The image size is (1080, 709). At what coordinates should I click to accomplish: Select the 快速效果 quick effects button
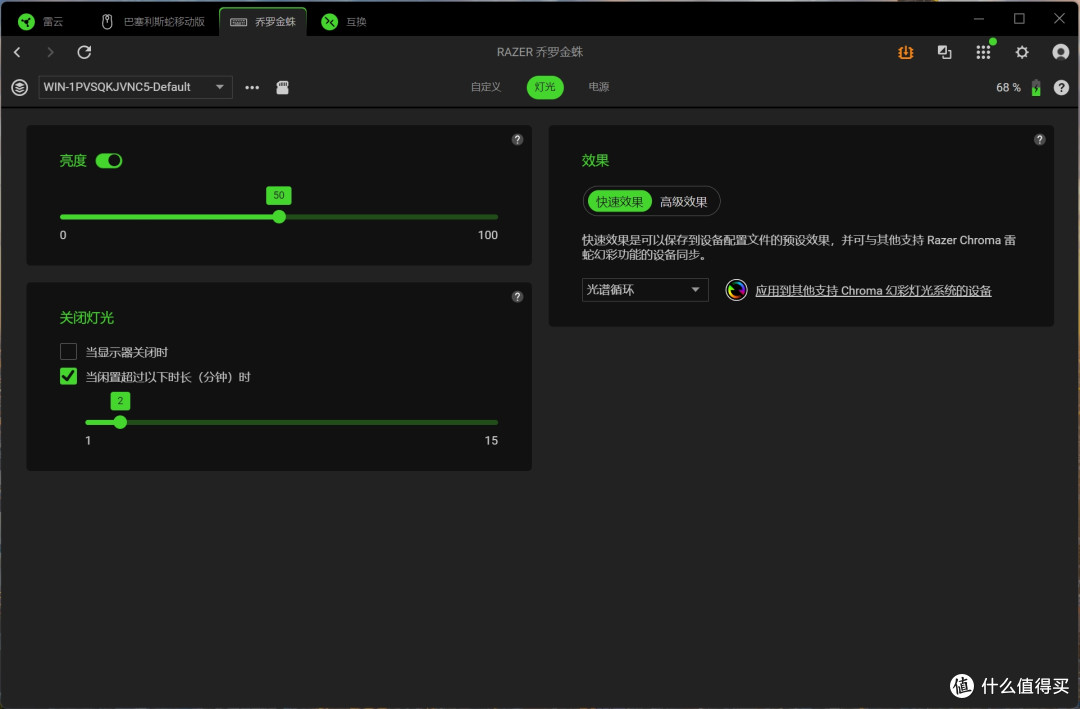(619, 201)
